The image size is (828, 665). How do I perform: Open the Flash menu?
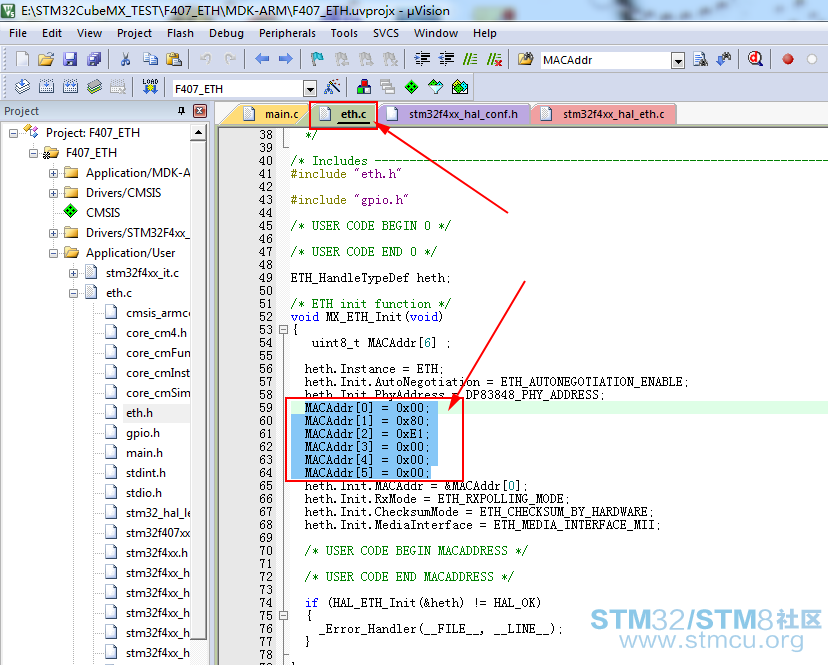pos(180,33)
